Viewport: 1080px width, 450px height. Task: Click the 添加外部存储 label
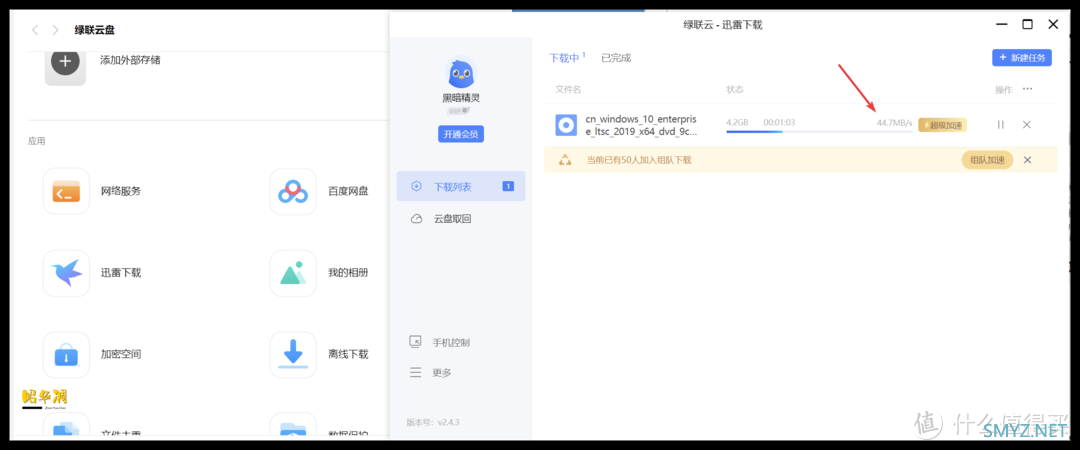point(131,60)
